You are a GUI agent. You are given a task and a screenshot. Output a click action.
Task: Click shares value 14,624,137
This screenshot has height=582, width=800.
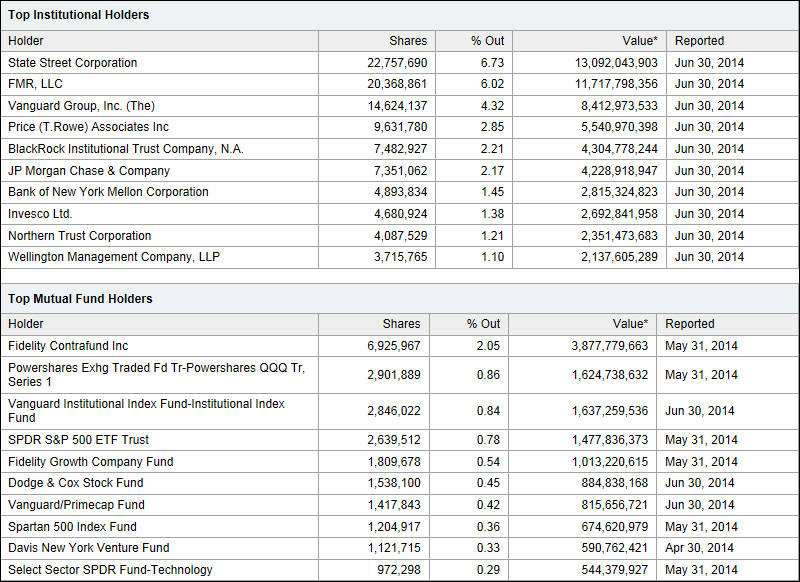[x=397, y=106]
